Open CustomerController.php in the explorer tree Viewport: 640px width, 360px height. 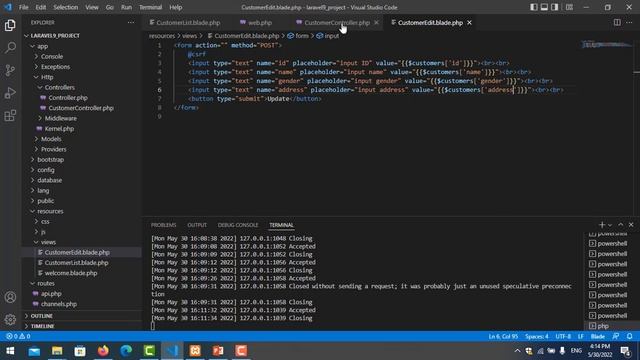(x=81, y=108)
